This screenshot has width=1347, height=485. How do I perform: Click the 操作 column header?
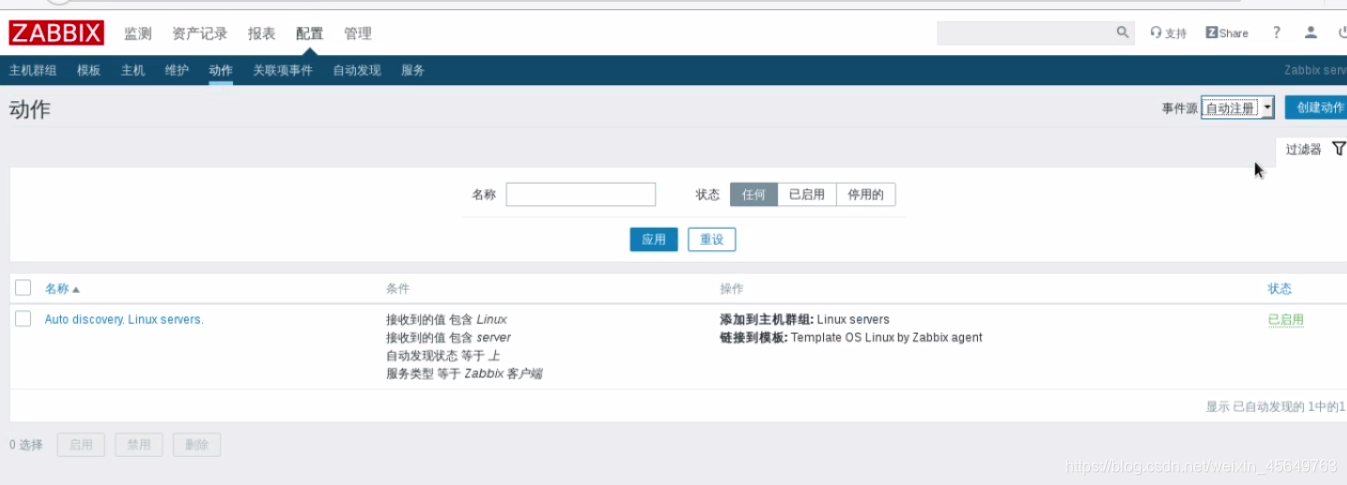pos(732,288)
